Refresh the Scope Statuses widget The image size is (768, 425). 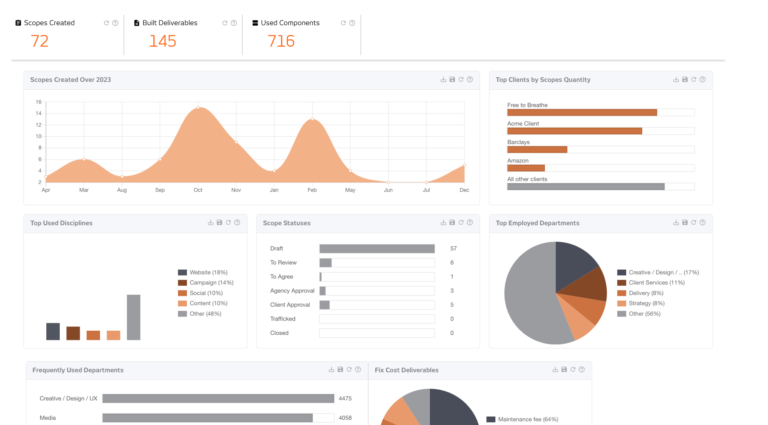461,223
